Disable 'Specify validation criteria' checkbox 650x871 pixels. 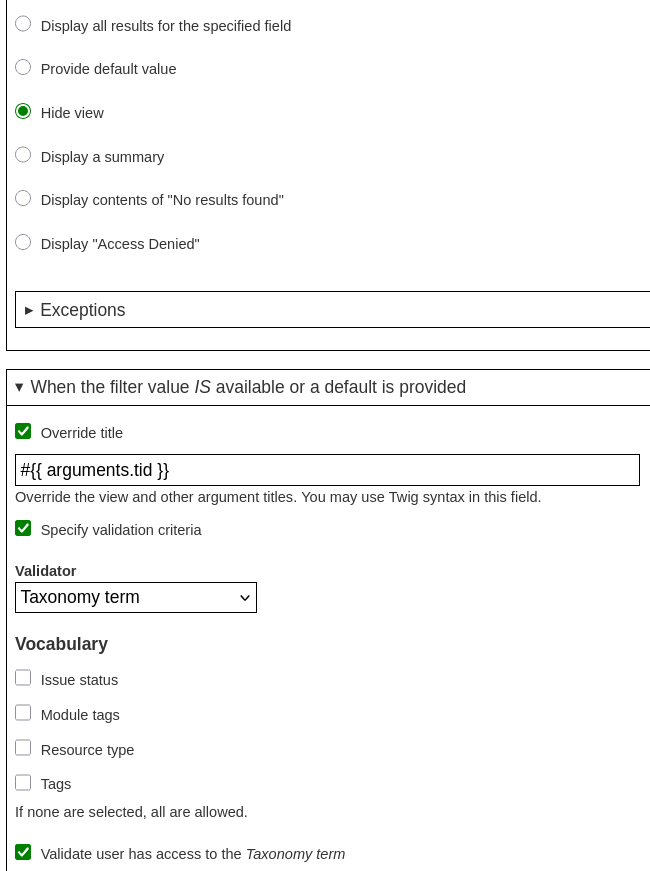coord(23,528)
